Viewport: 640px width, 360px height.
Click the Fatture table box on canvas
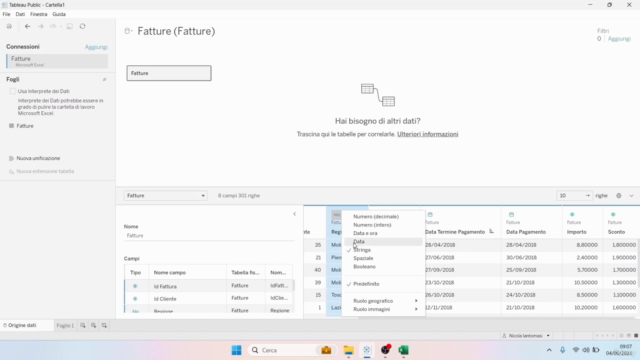[x=169, y=73]
